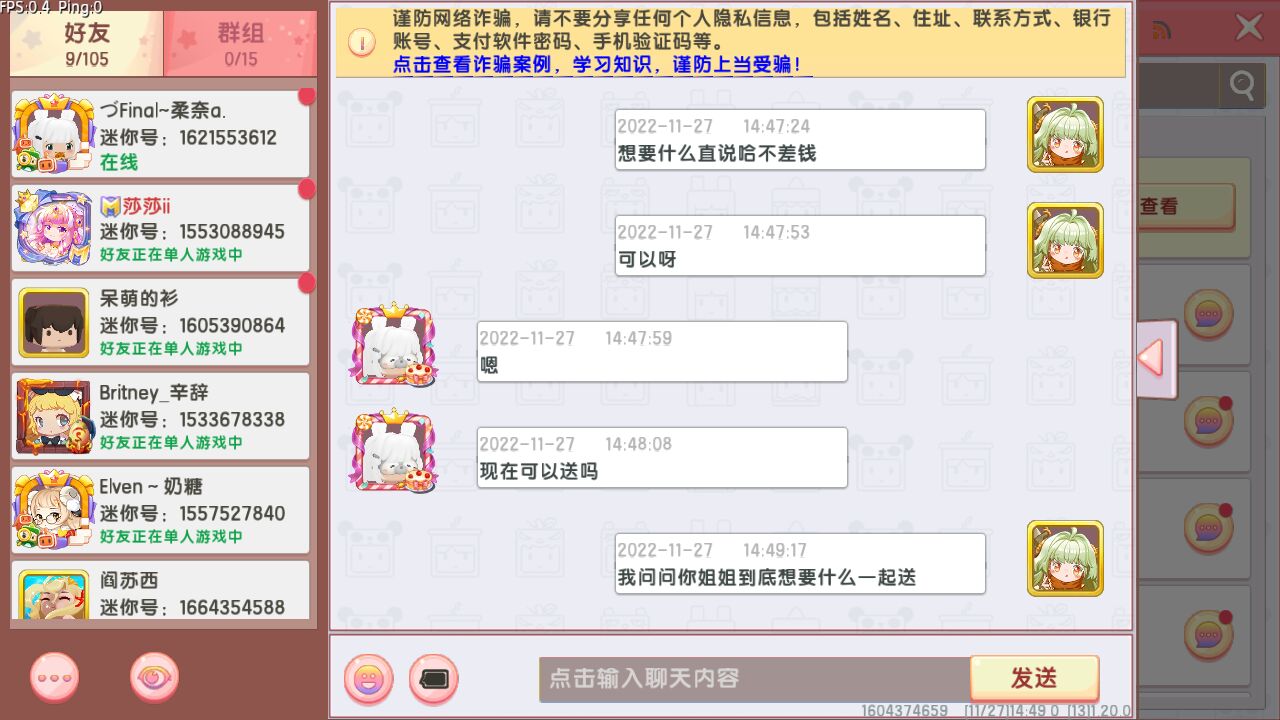Open chat with Britney_辛辞

point(161,416)
